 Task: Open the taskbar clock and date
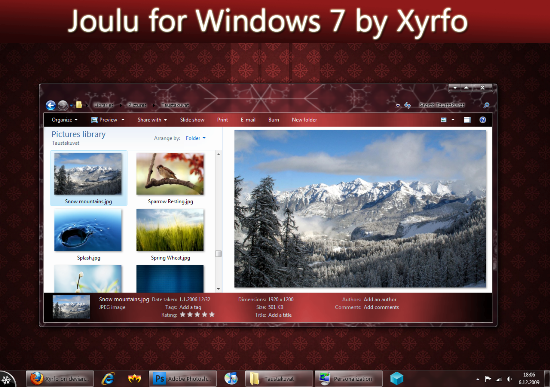point(529,379)
